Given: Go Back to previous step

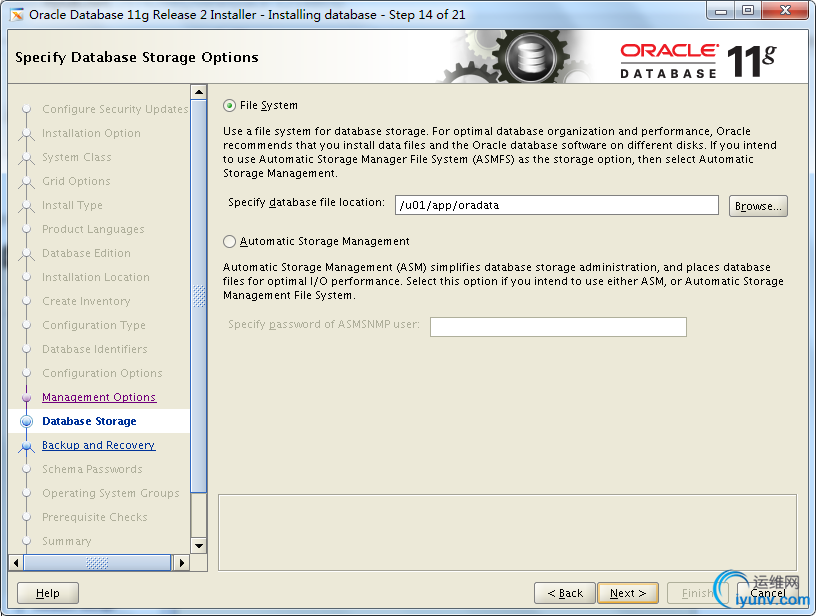Looking at the screenshot, I should point(565,593).
